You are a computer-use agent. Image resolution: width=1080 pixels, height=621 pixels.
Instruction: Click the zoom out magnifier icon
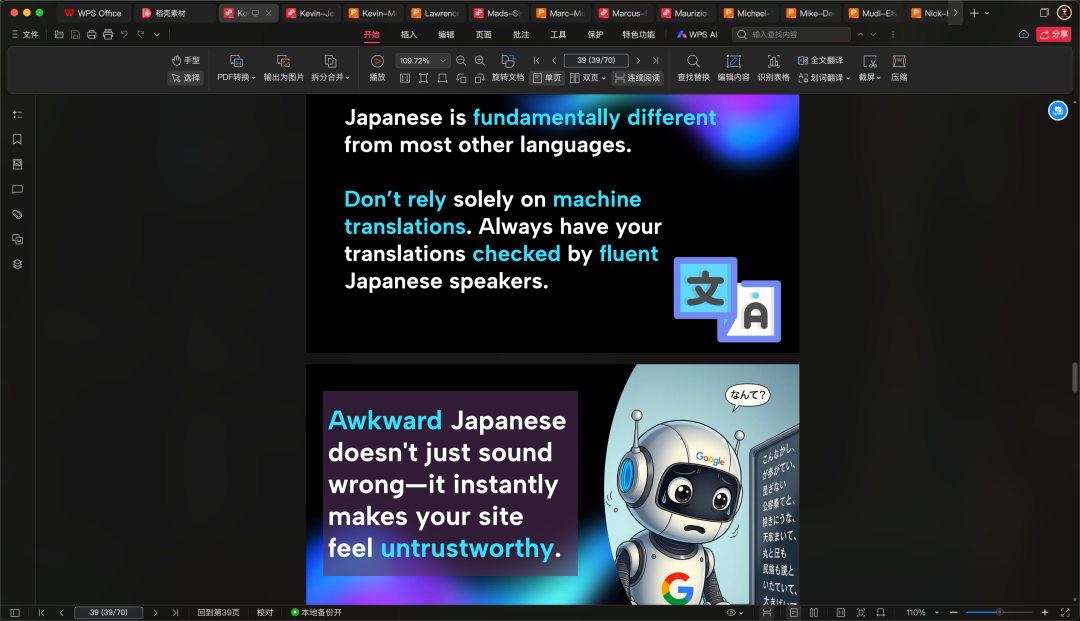(x=461, y=61)
